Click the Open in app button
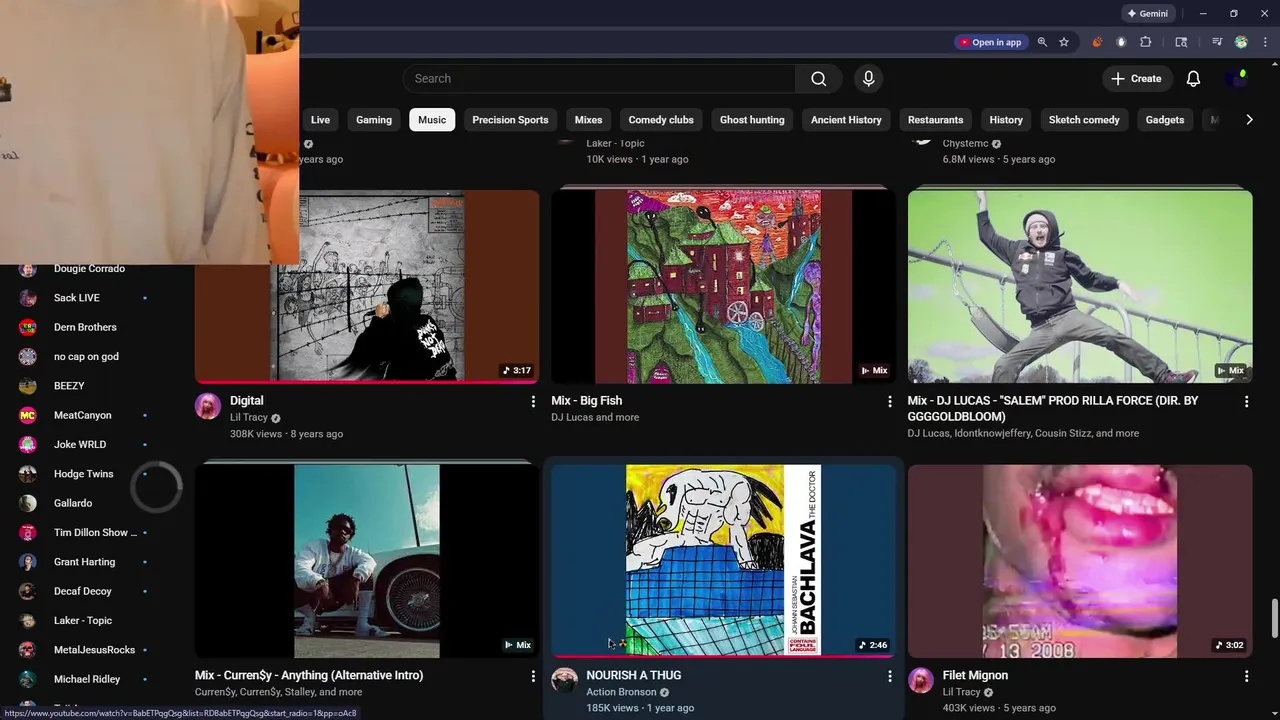This screenshot has width=1280, height=720. pyautogui.click(x=989, y=42)
